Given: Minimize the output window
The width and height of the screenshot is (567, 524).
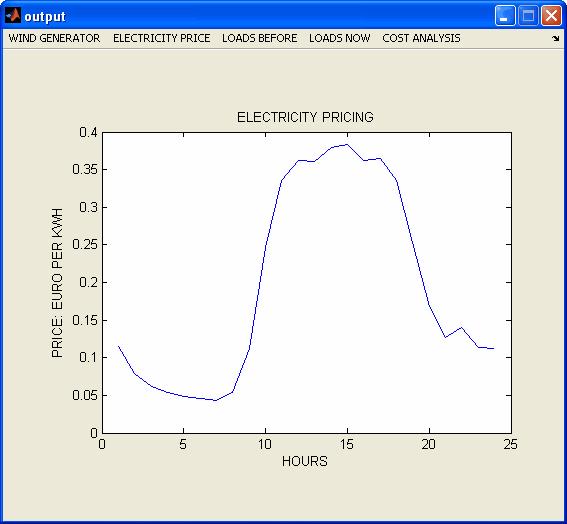Looking at the screenshot, I should pos(505,16).
